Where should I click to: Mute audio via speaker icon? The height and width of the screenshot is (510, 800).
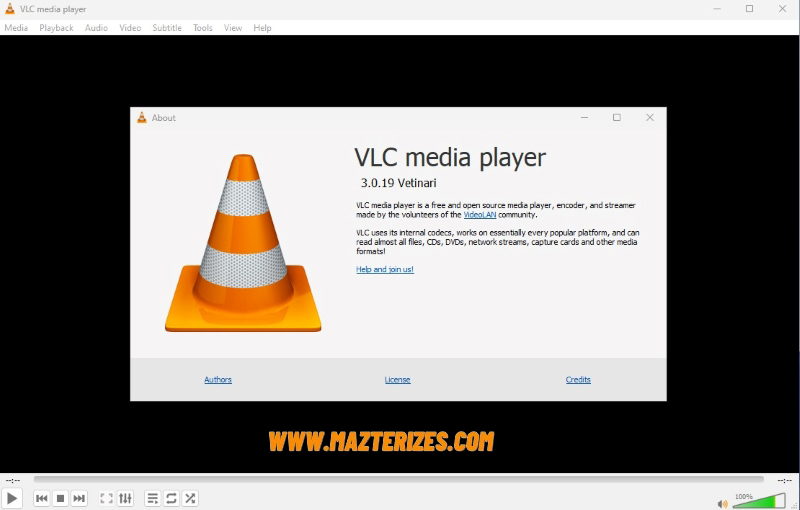click(722, 504)
